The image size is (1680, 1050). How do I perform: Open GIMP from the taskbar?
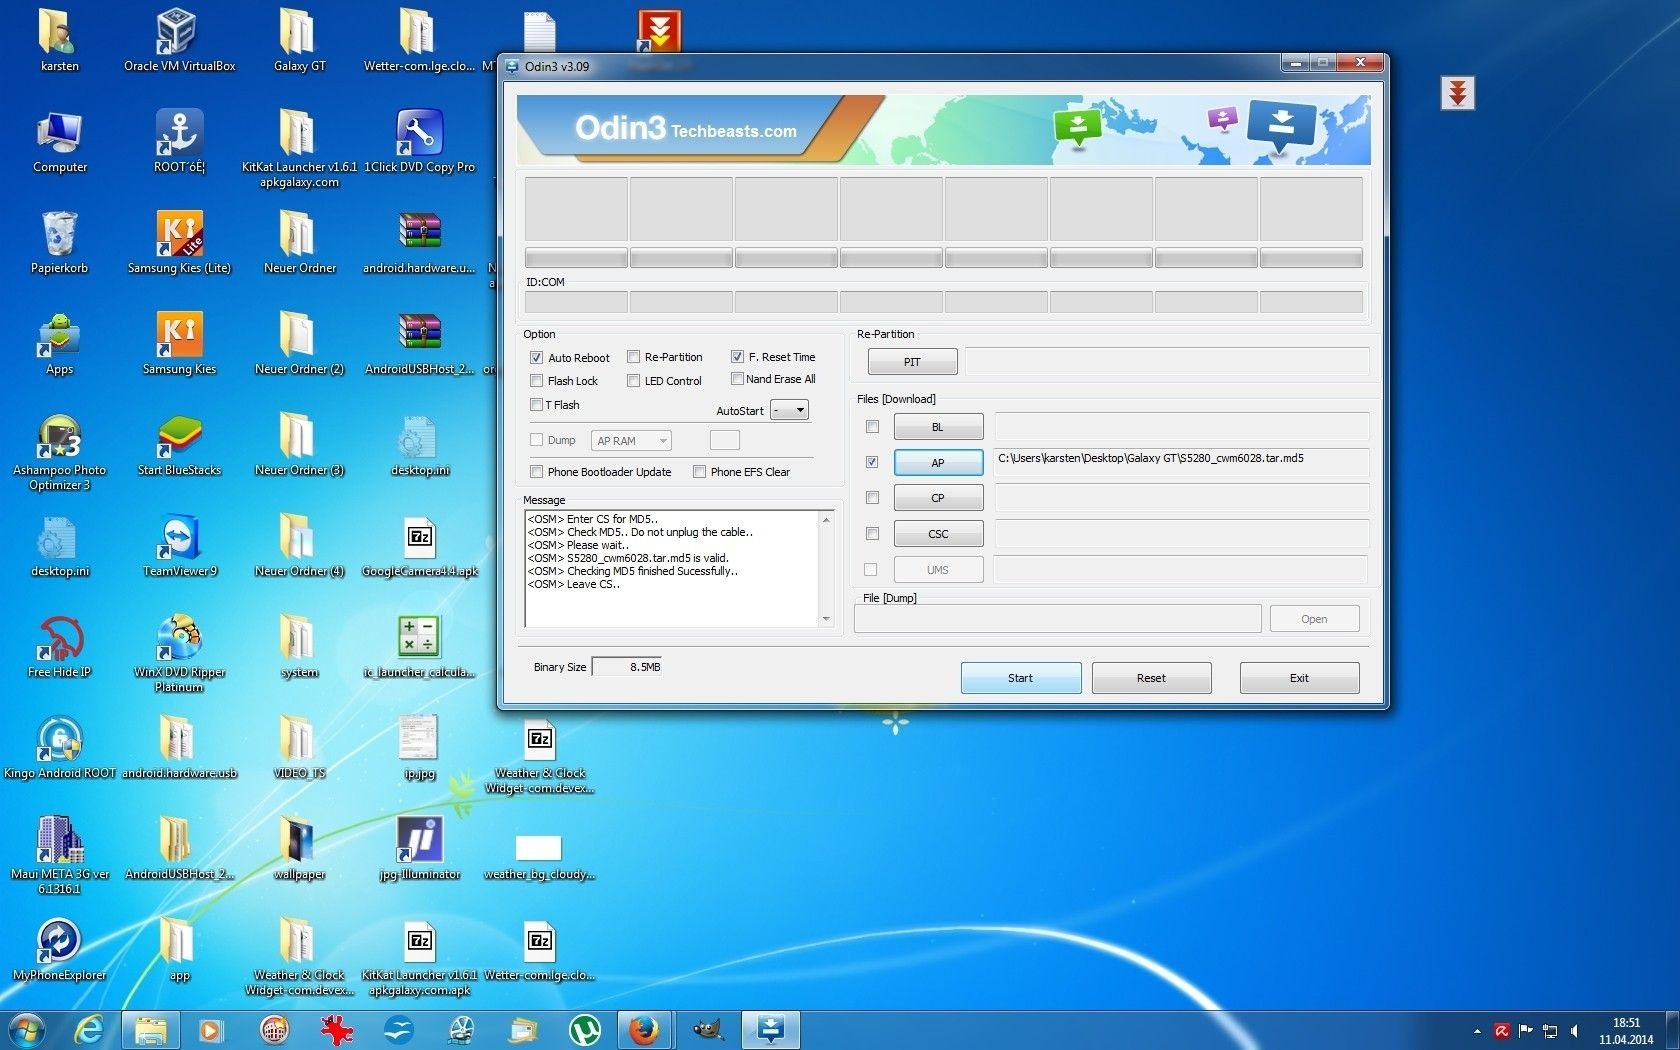(x=708, y=1029)
